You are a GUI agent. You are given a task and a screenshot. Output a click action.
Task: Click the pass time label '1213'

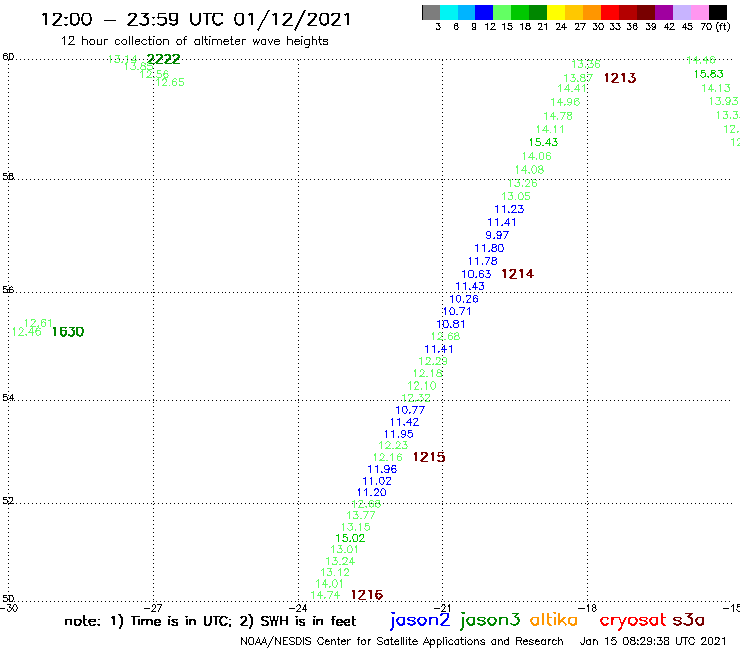pos(620,78)
